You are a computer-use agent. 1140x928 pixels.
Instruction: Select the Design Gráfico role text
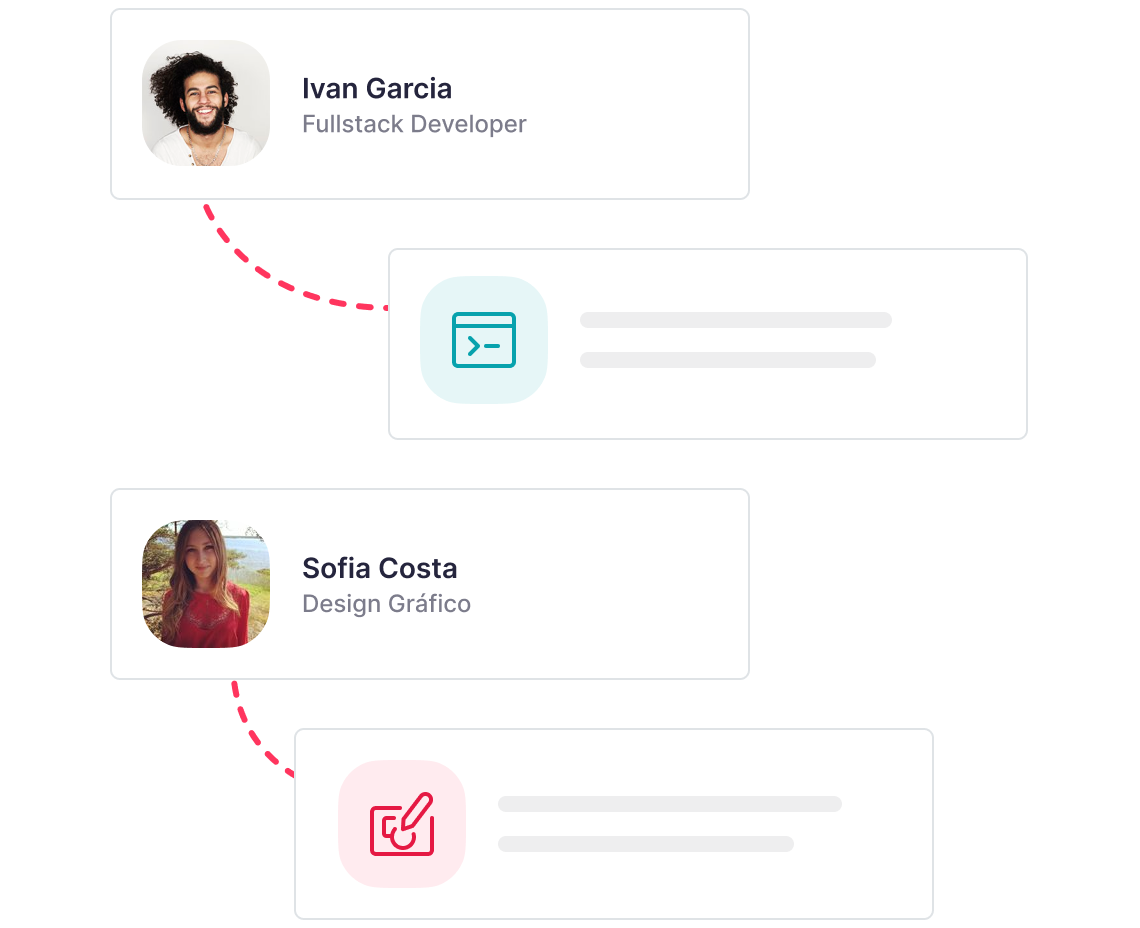point(386,604)
